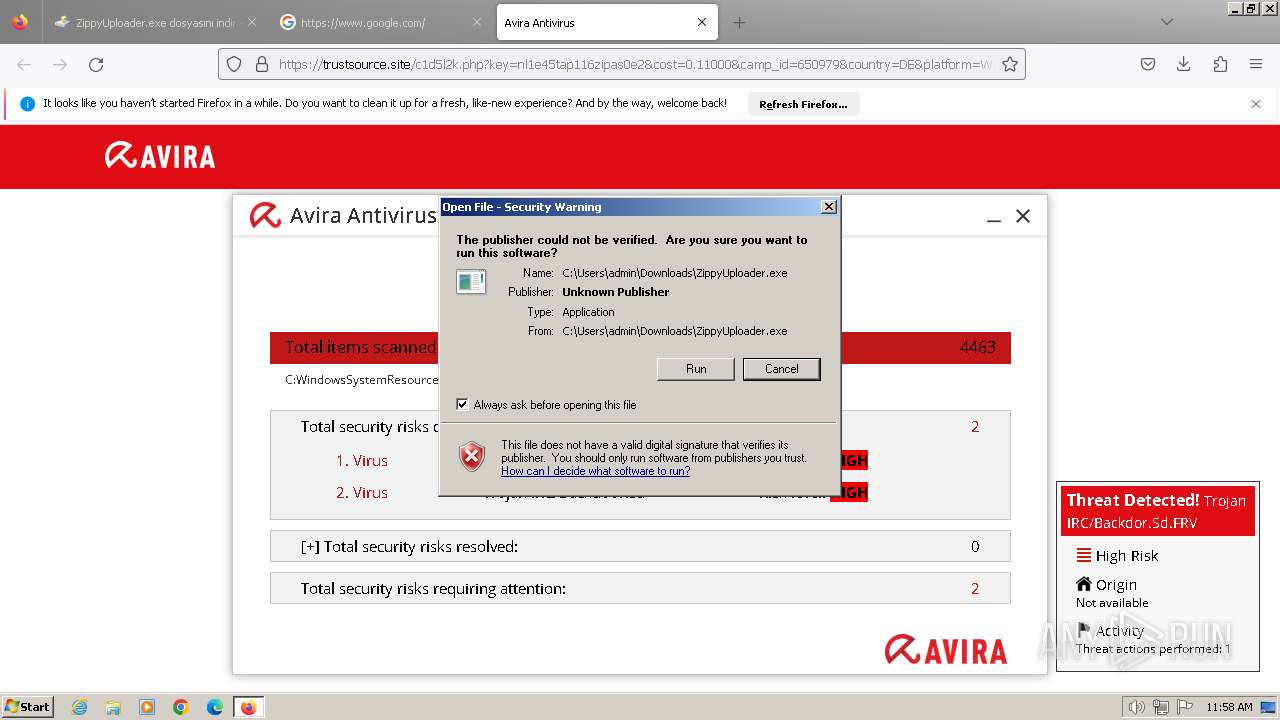The image size is (1280, 720).
Task: Open the Windows Start menu
Action: (x=27, y=706)
